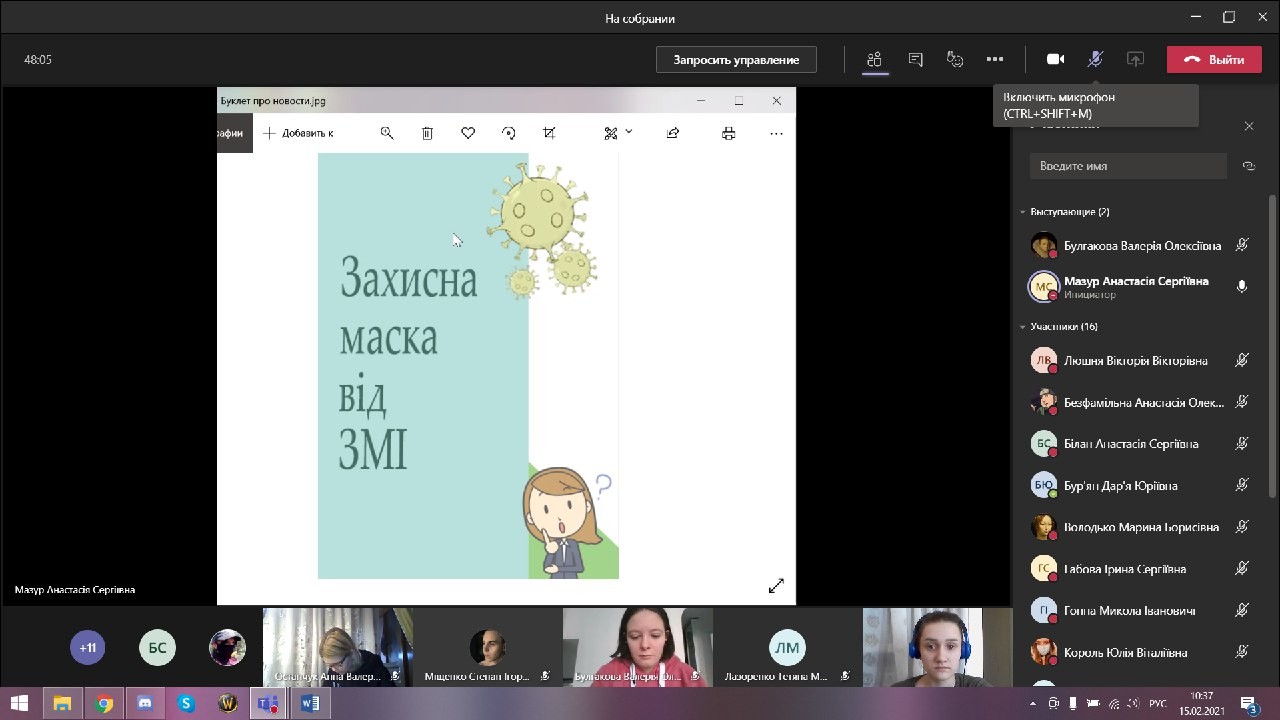Click the raise hand reactions icon
The height and width of the screenshot is (720, 1280).
[955, 59]
